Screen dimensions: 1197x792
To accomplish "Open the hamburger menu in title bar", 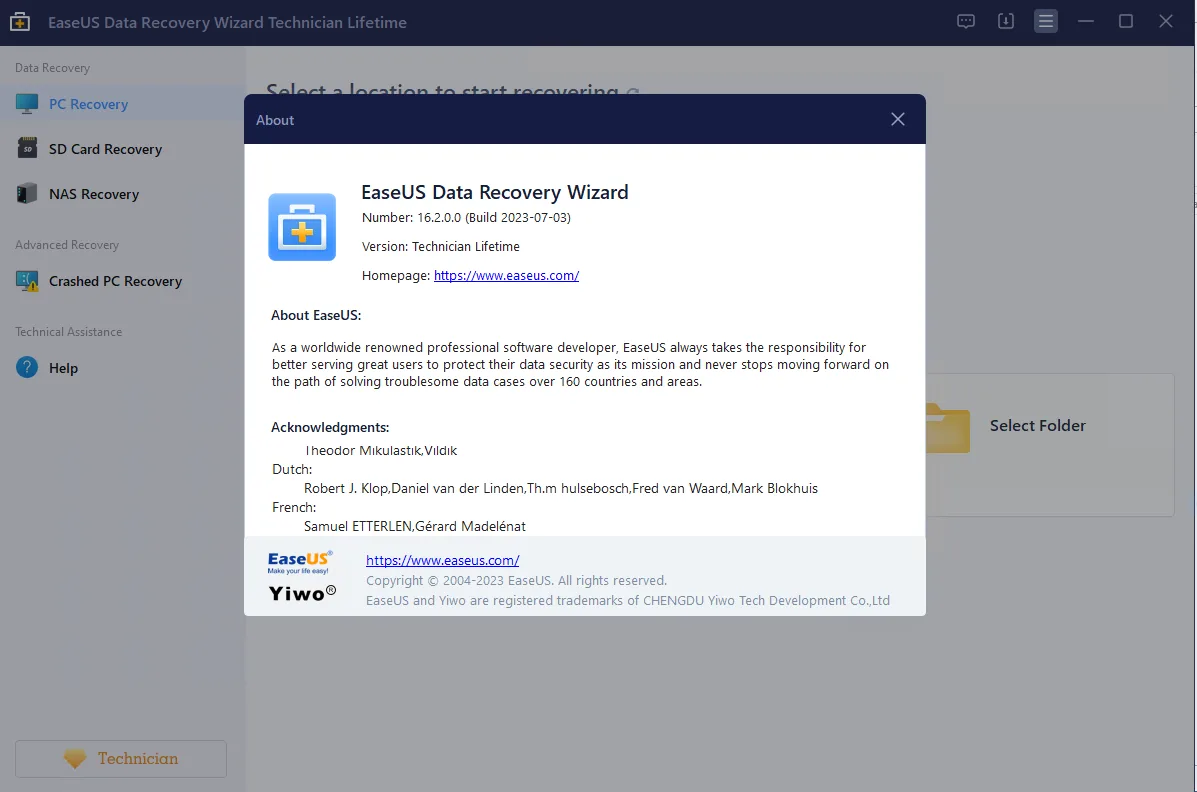I will coord(1046,21).
